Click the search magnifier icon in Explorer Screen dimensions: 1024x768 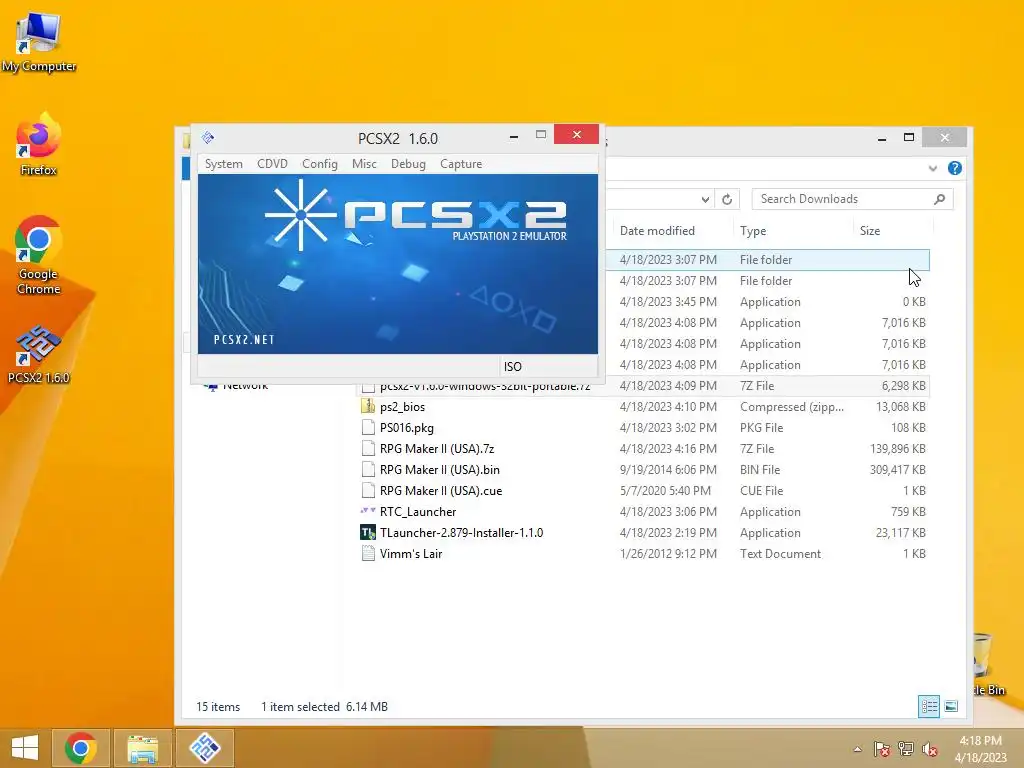[x=940, y=199]
